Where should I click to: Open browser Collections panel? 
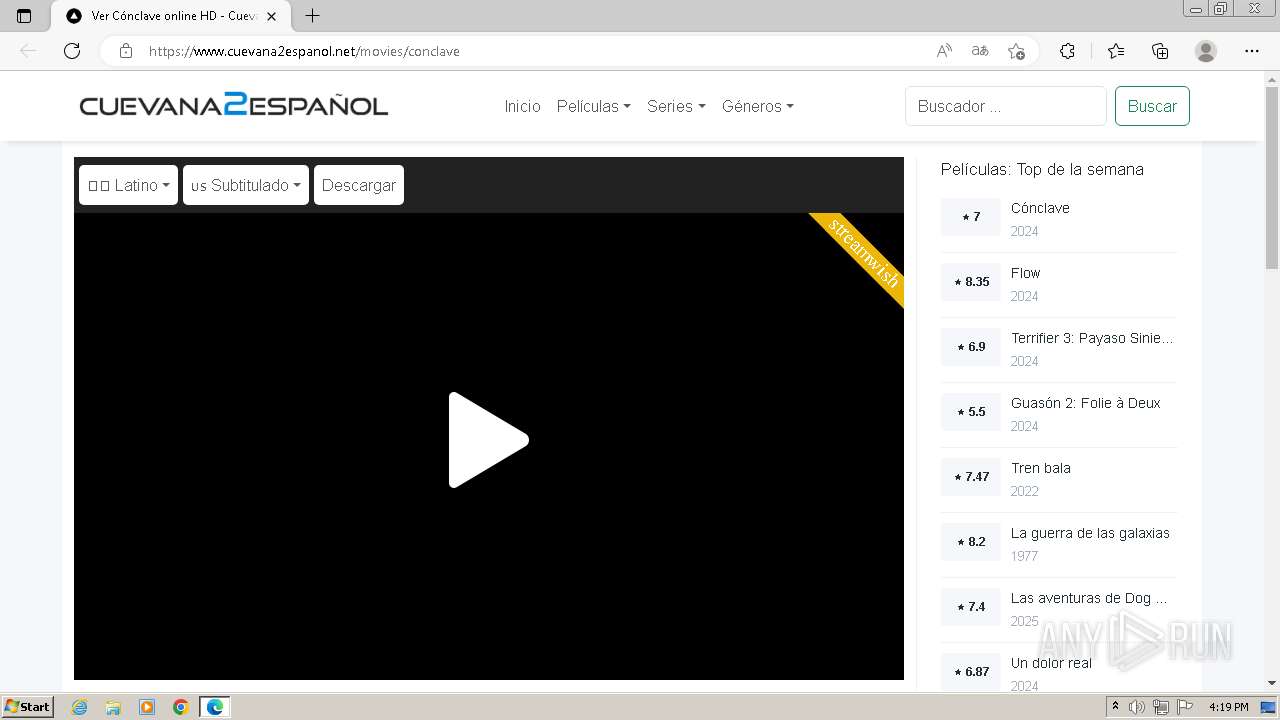click(1160, 51)
